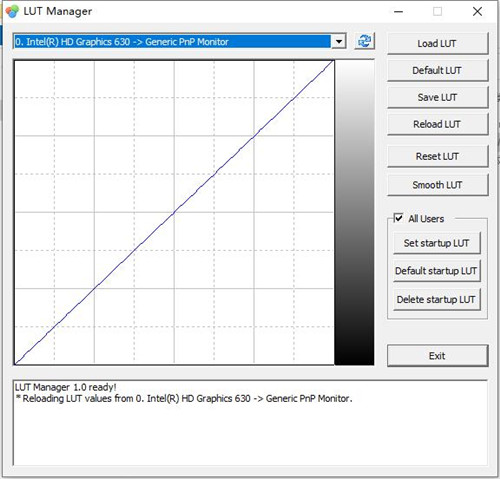This screenshot has height=479, width=500.
Task: Click the 'LUT Manager 1.0 ready!' log line
Action: (66, 387)
